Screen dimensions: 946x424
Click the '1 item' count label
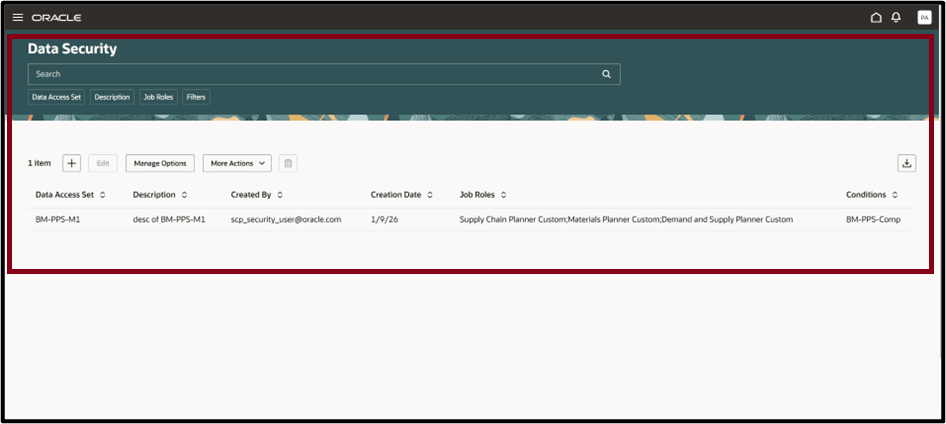39,163
